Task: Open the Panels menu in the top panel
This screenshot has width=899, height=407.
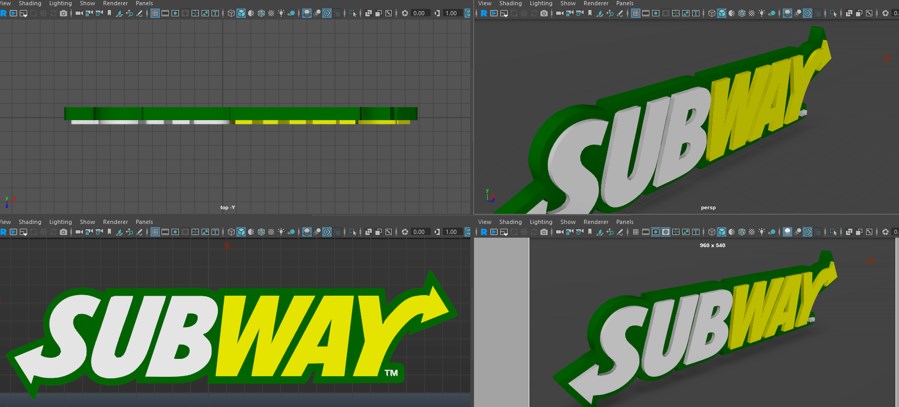Action: tap(144, 3)
